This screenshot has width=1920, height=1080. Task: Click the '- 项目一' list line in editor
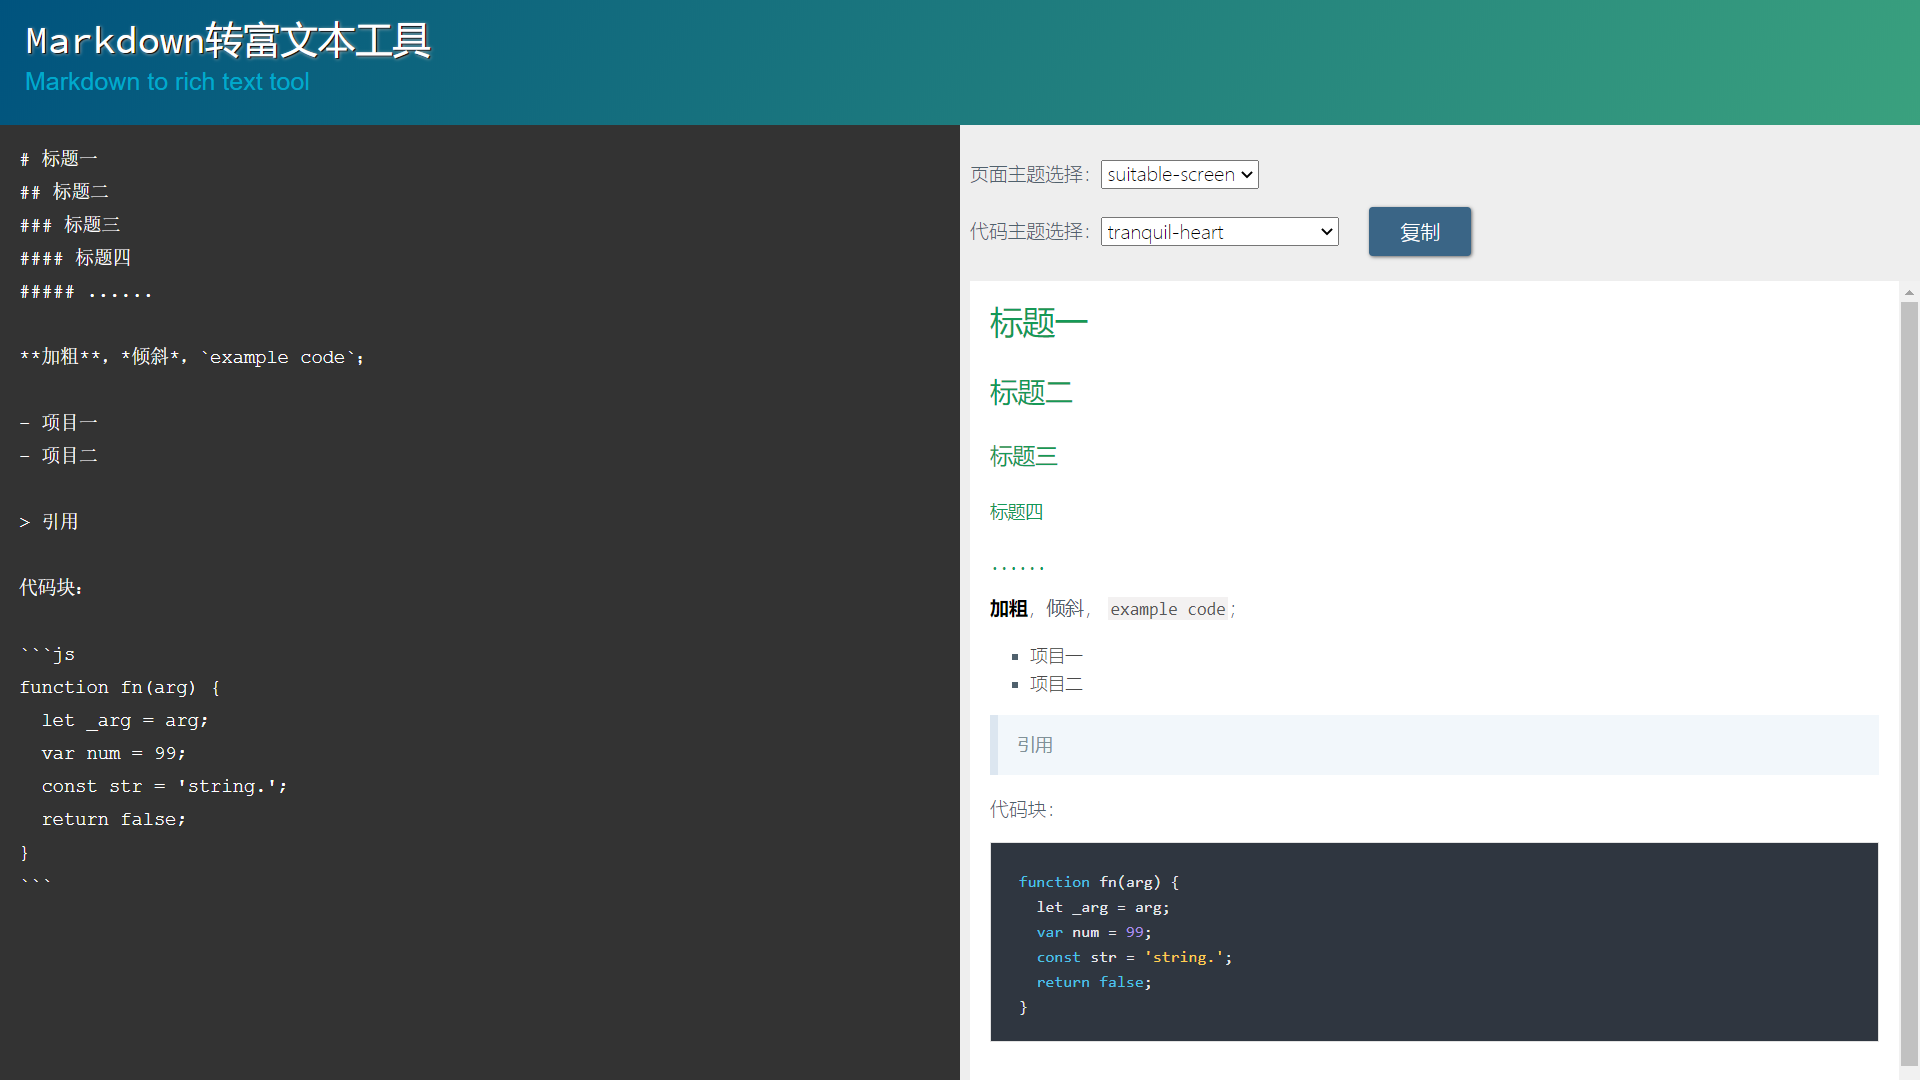point(60,423)
